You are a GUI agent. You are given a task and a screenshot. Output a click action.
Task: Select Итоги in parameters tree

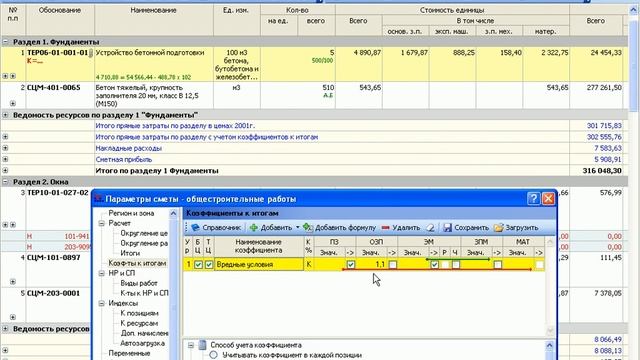point(130,253)
